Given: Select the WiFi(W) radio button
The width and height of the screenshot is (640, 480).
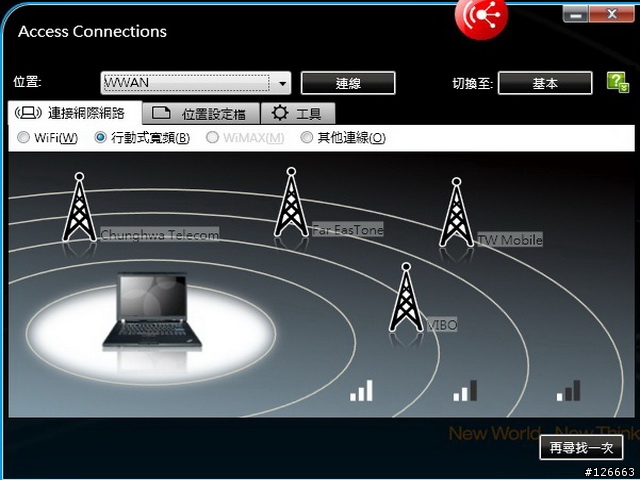Looking at the screenshot, I should pyautogui.click(x=23, y=137).
